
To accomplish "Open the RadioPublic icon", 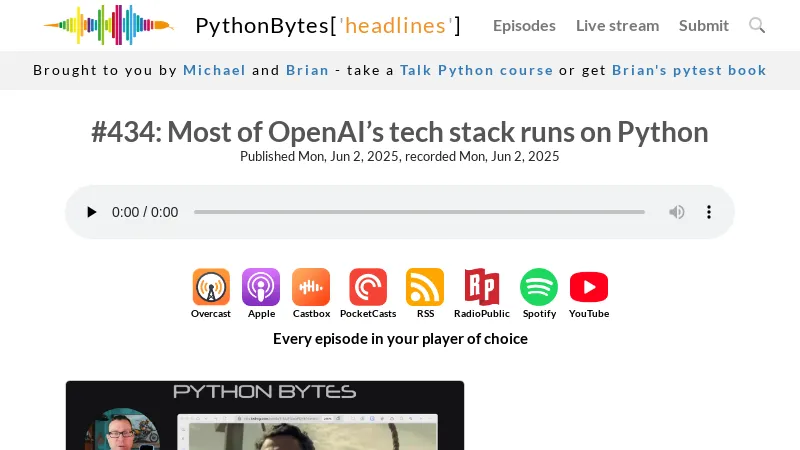I will coord(481,288).
